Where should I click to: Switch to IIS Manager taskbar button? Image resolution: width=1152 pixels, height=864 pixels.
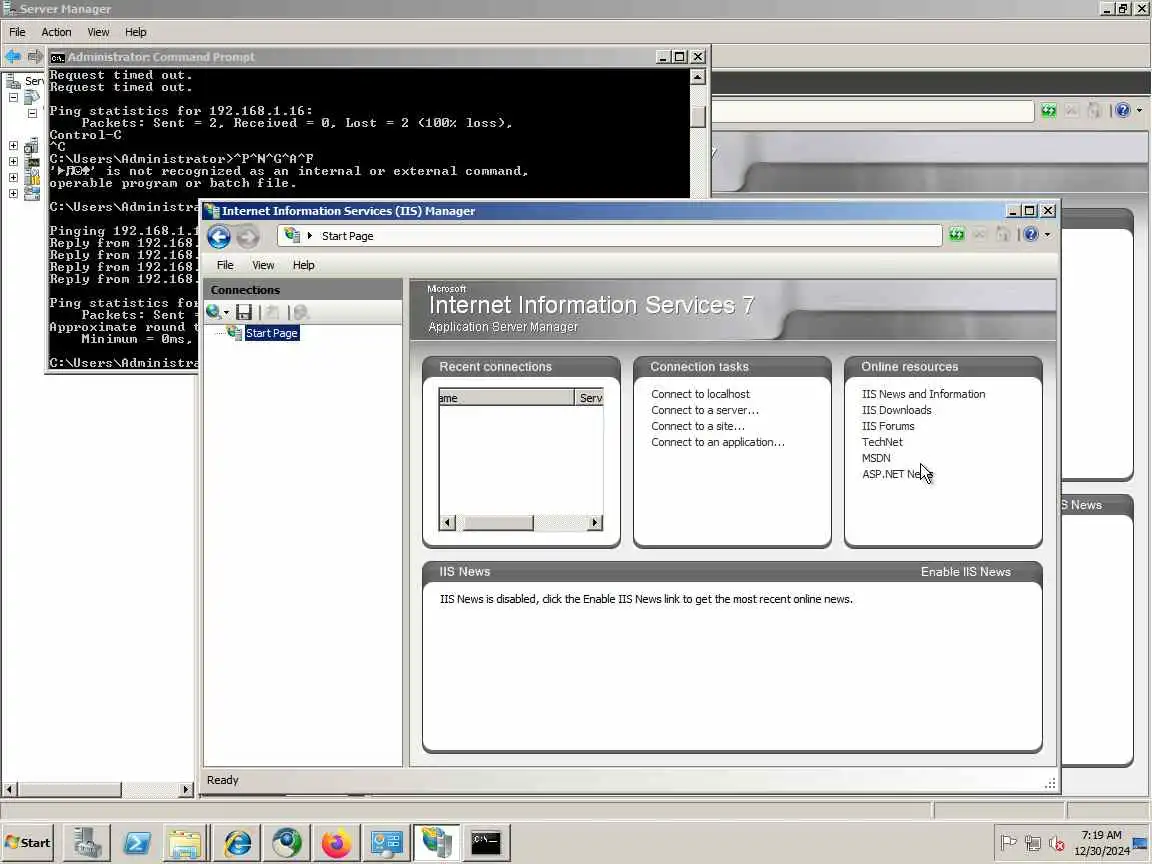click(436, 843)
